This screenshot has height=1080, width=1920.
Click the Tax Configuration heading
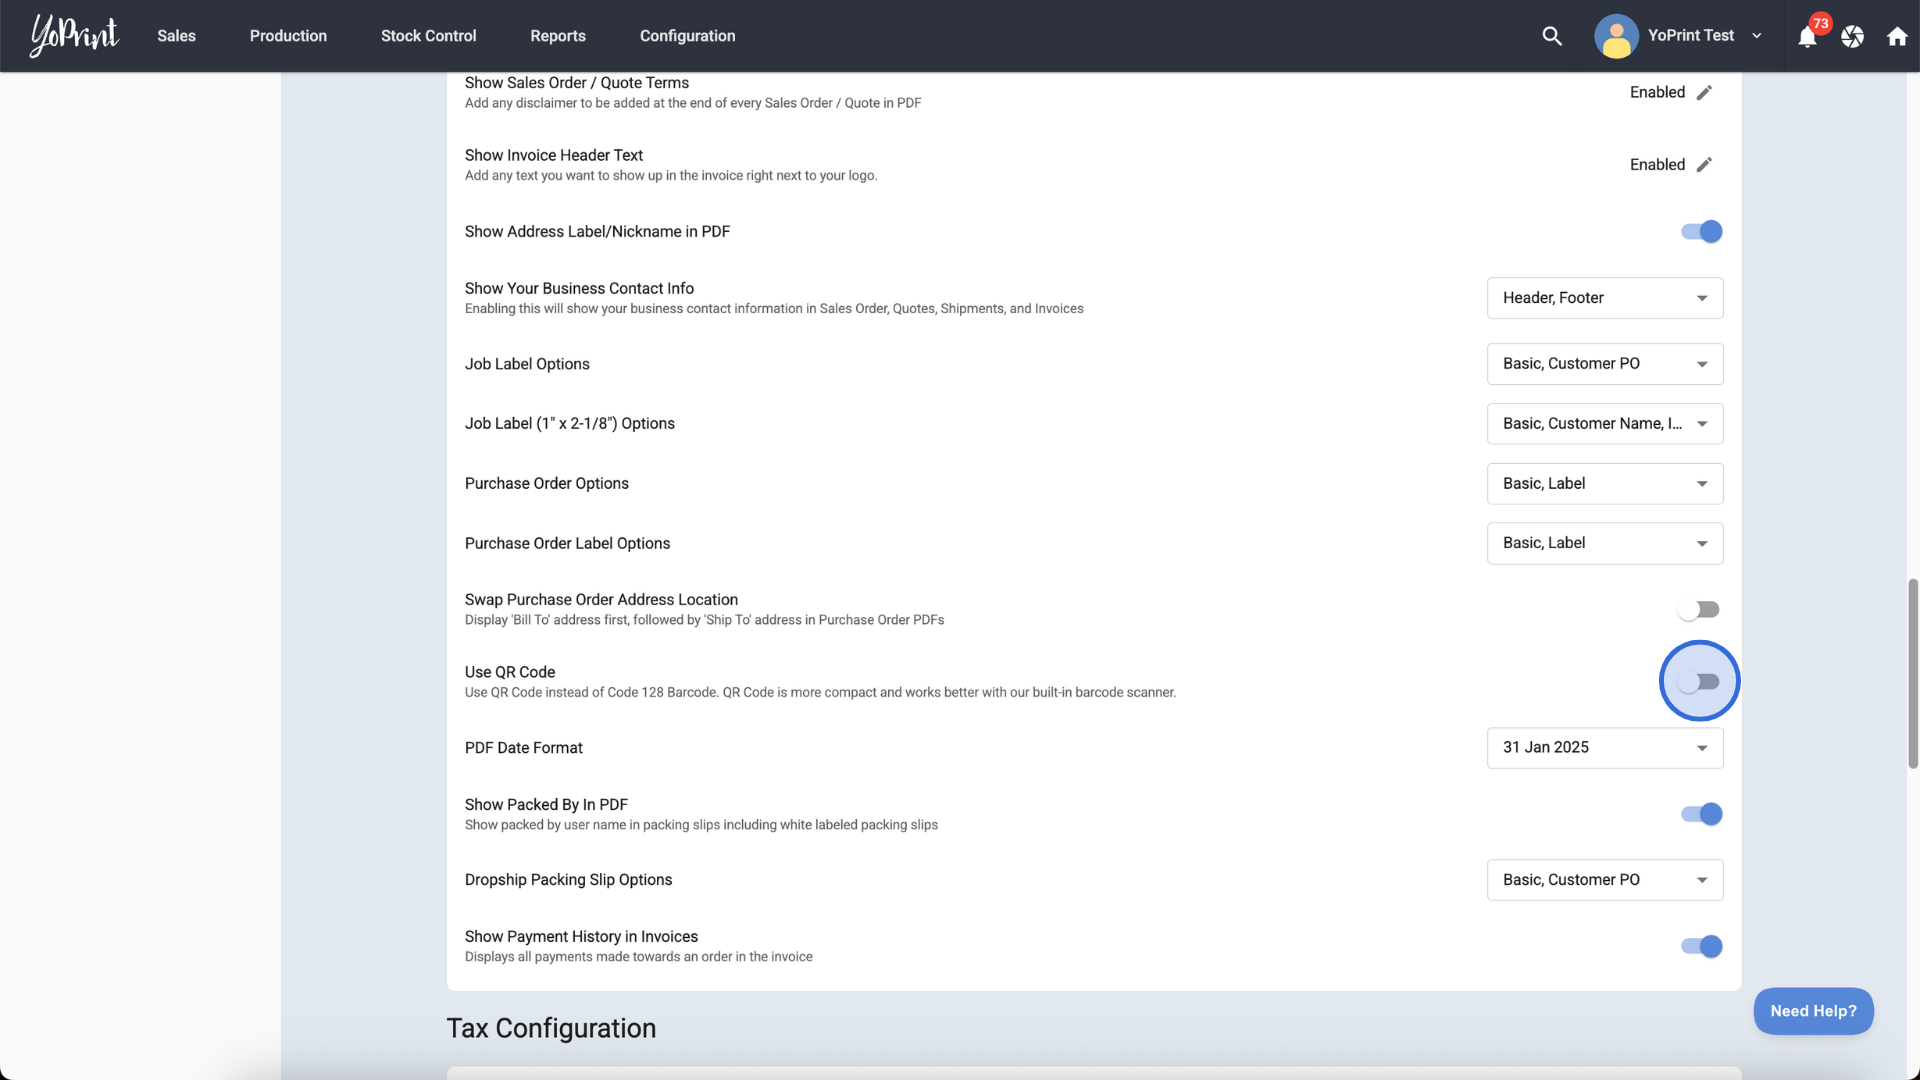(x=551, y=1028)
